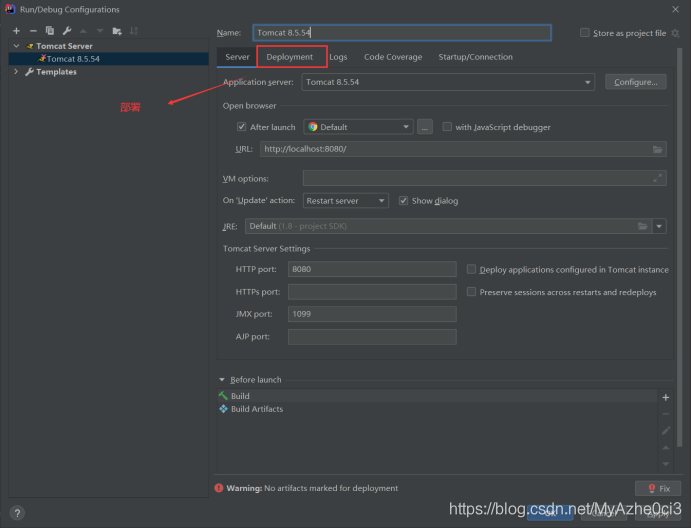The height and width of the screenshot is (528, 692).
Task: Add a new run configuration with plus icon
Action: point(16,31)
